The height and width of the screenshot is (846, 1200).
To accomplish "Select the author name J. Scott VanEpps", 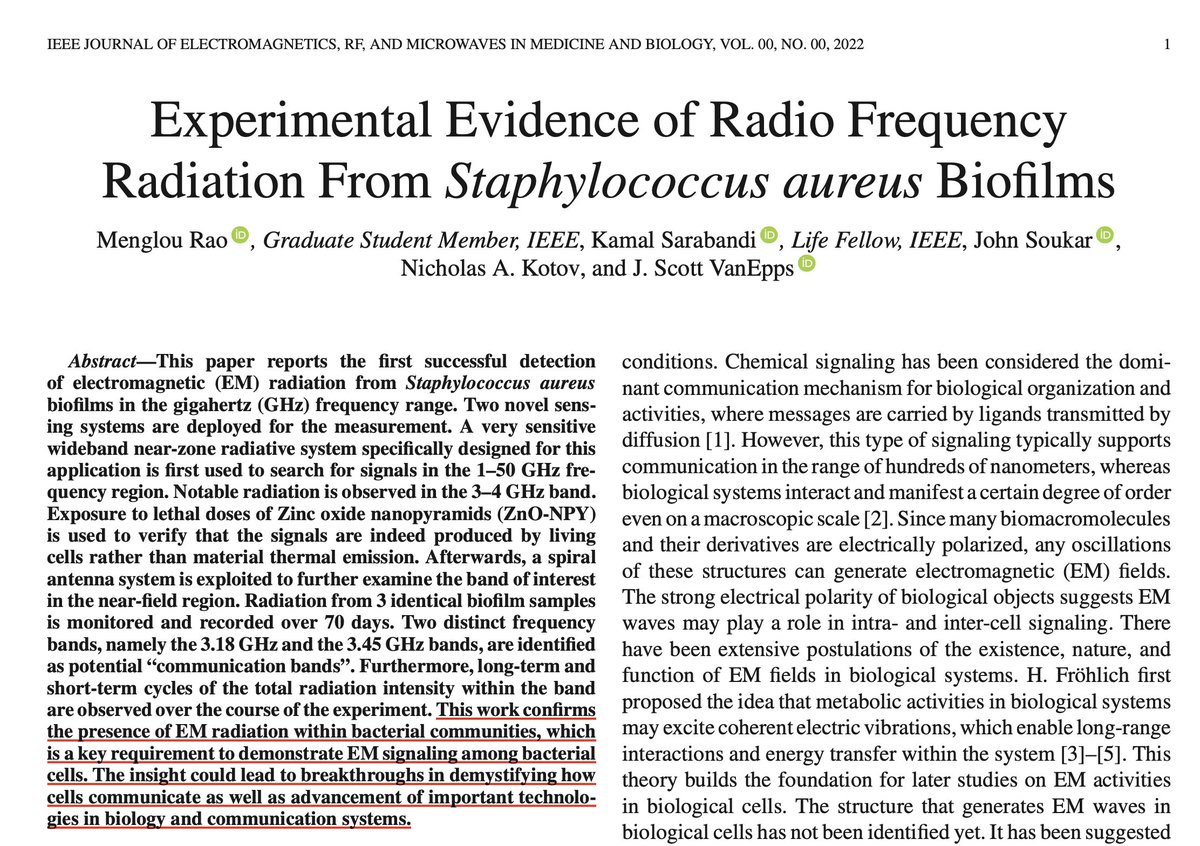I will coord(711,269).
